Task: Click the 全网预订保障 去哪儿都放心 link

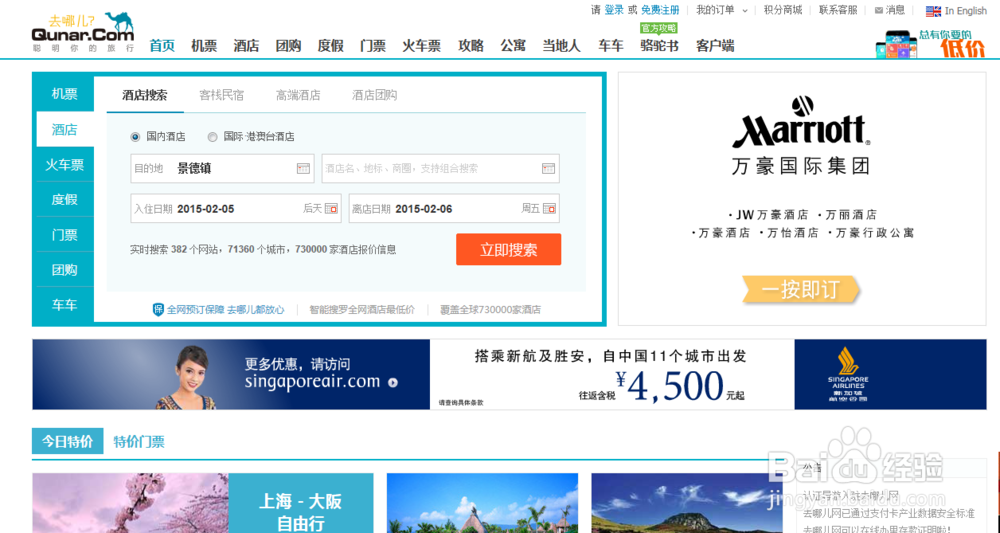Action: coord(226,310)
